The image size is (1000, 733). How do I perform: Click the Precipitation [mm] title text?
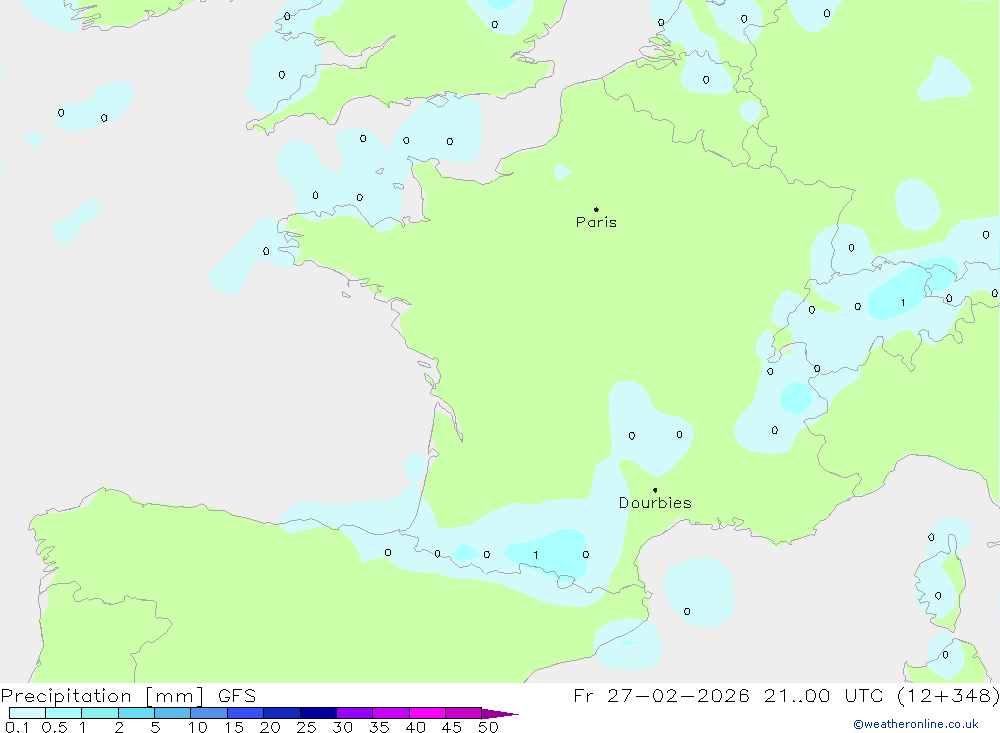(x=104, y=696)
